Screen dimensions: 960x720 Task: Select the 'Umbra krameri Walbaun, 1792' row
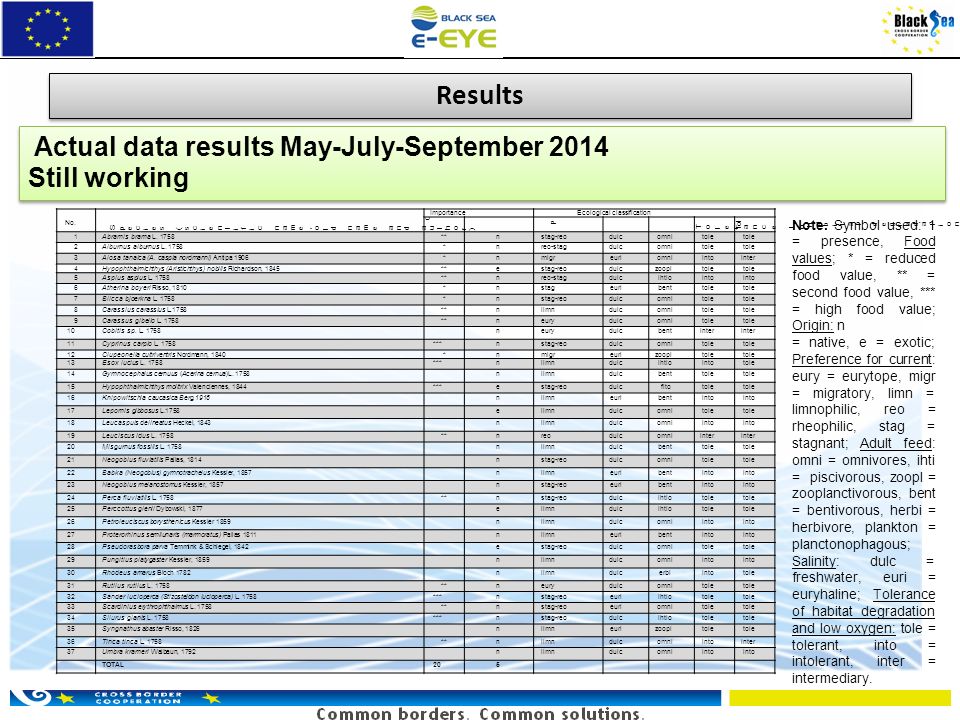pyautogui.click(x=416, y=652)
